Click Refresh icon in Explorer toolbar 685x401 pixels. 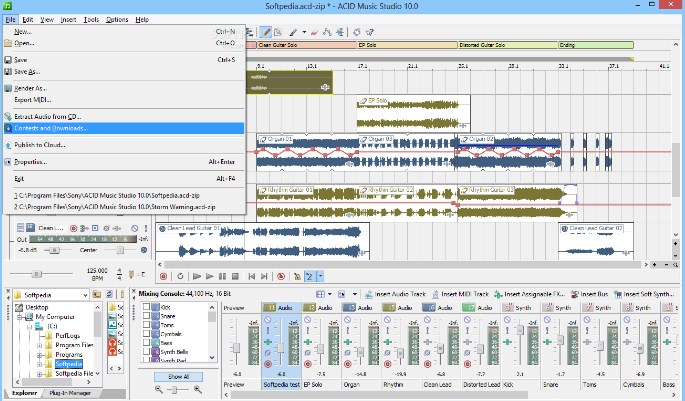[x=109, y=294]
